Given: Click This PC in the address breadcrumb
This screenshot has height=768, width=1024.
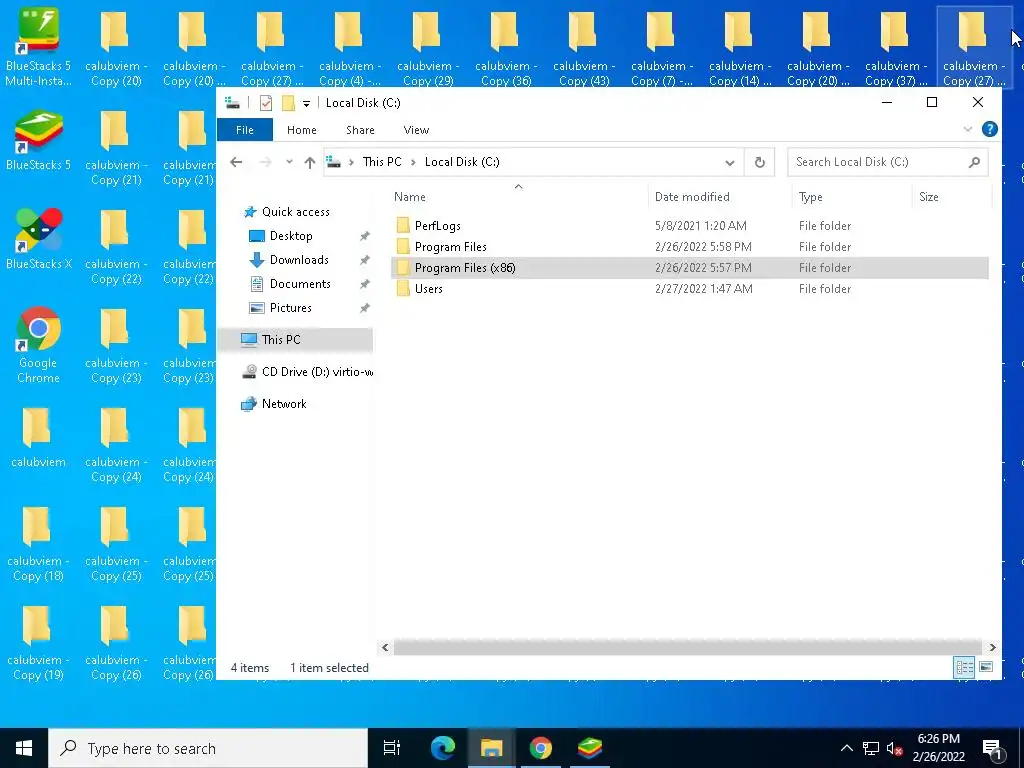Looking at the screenshot, I should pyautogui.click(x=382, y=162).
